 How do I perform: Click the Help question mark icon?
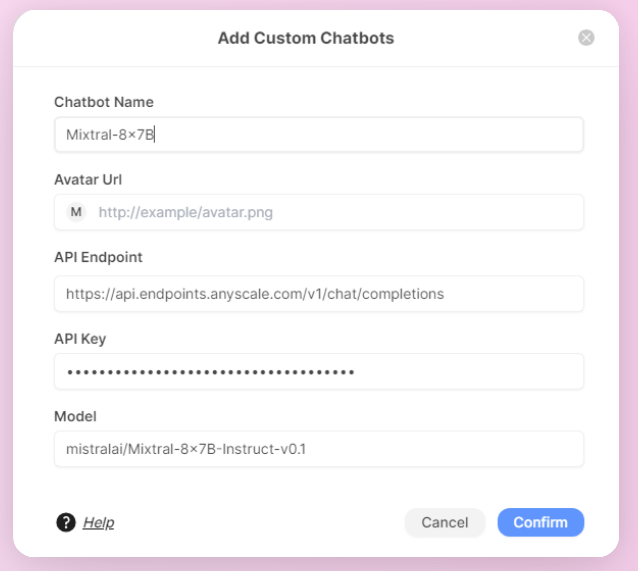[x=66, y=522]
